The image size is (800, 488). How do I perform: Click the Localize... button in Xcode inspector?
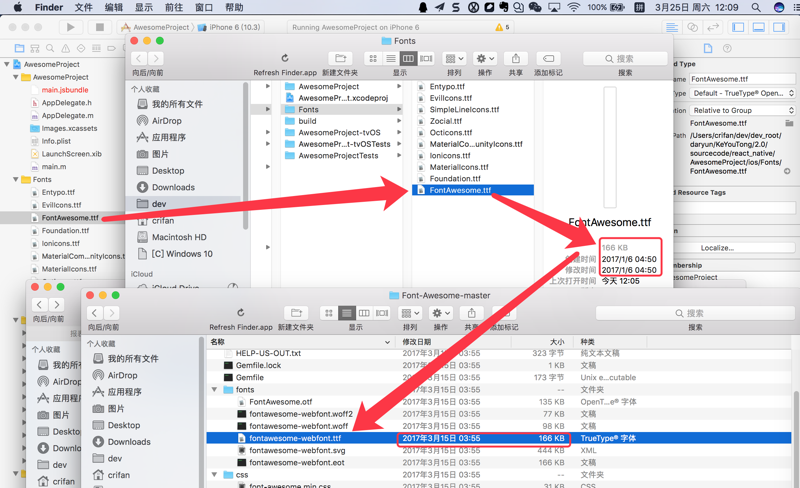click(x=717, y=248)
